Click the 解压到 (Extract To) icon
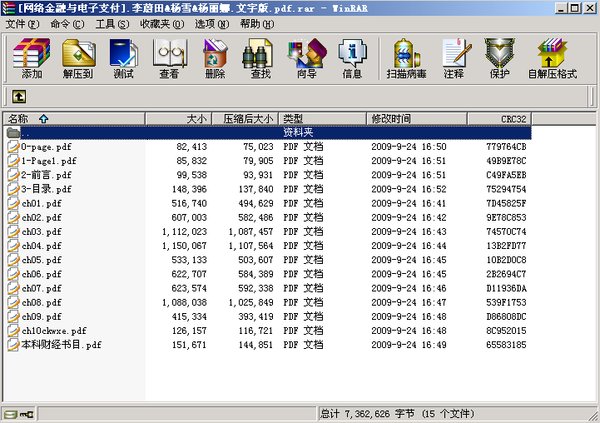Image resolution: width=600 pixels, height=423 pixels. click(78, 58)
